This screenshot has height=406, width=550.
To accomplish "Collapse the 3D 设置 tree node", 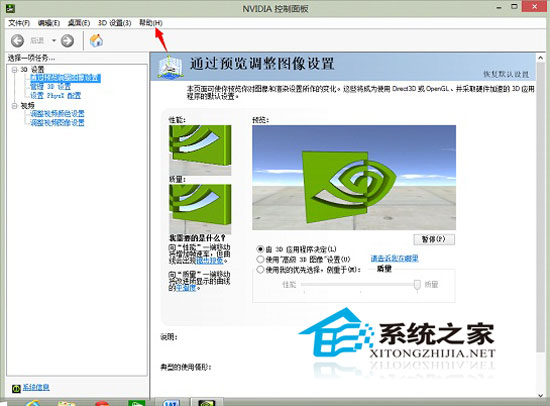I will [14, 69].
